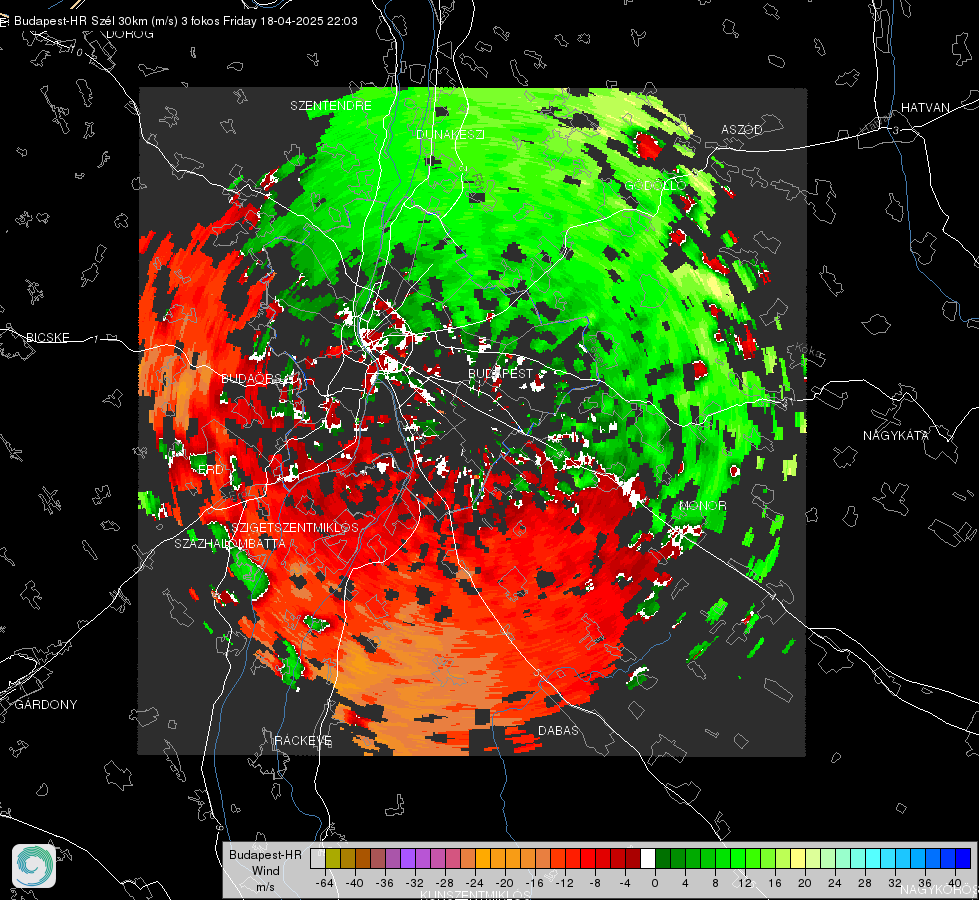This screenshot has width=979, height=900.
Task: Select the GODOLLO label on the radar
Action: coord(655,185)
